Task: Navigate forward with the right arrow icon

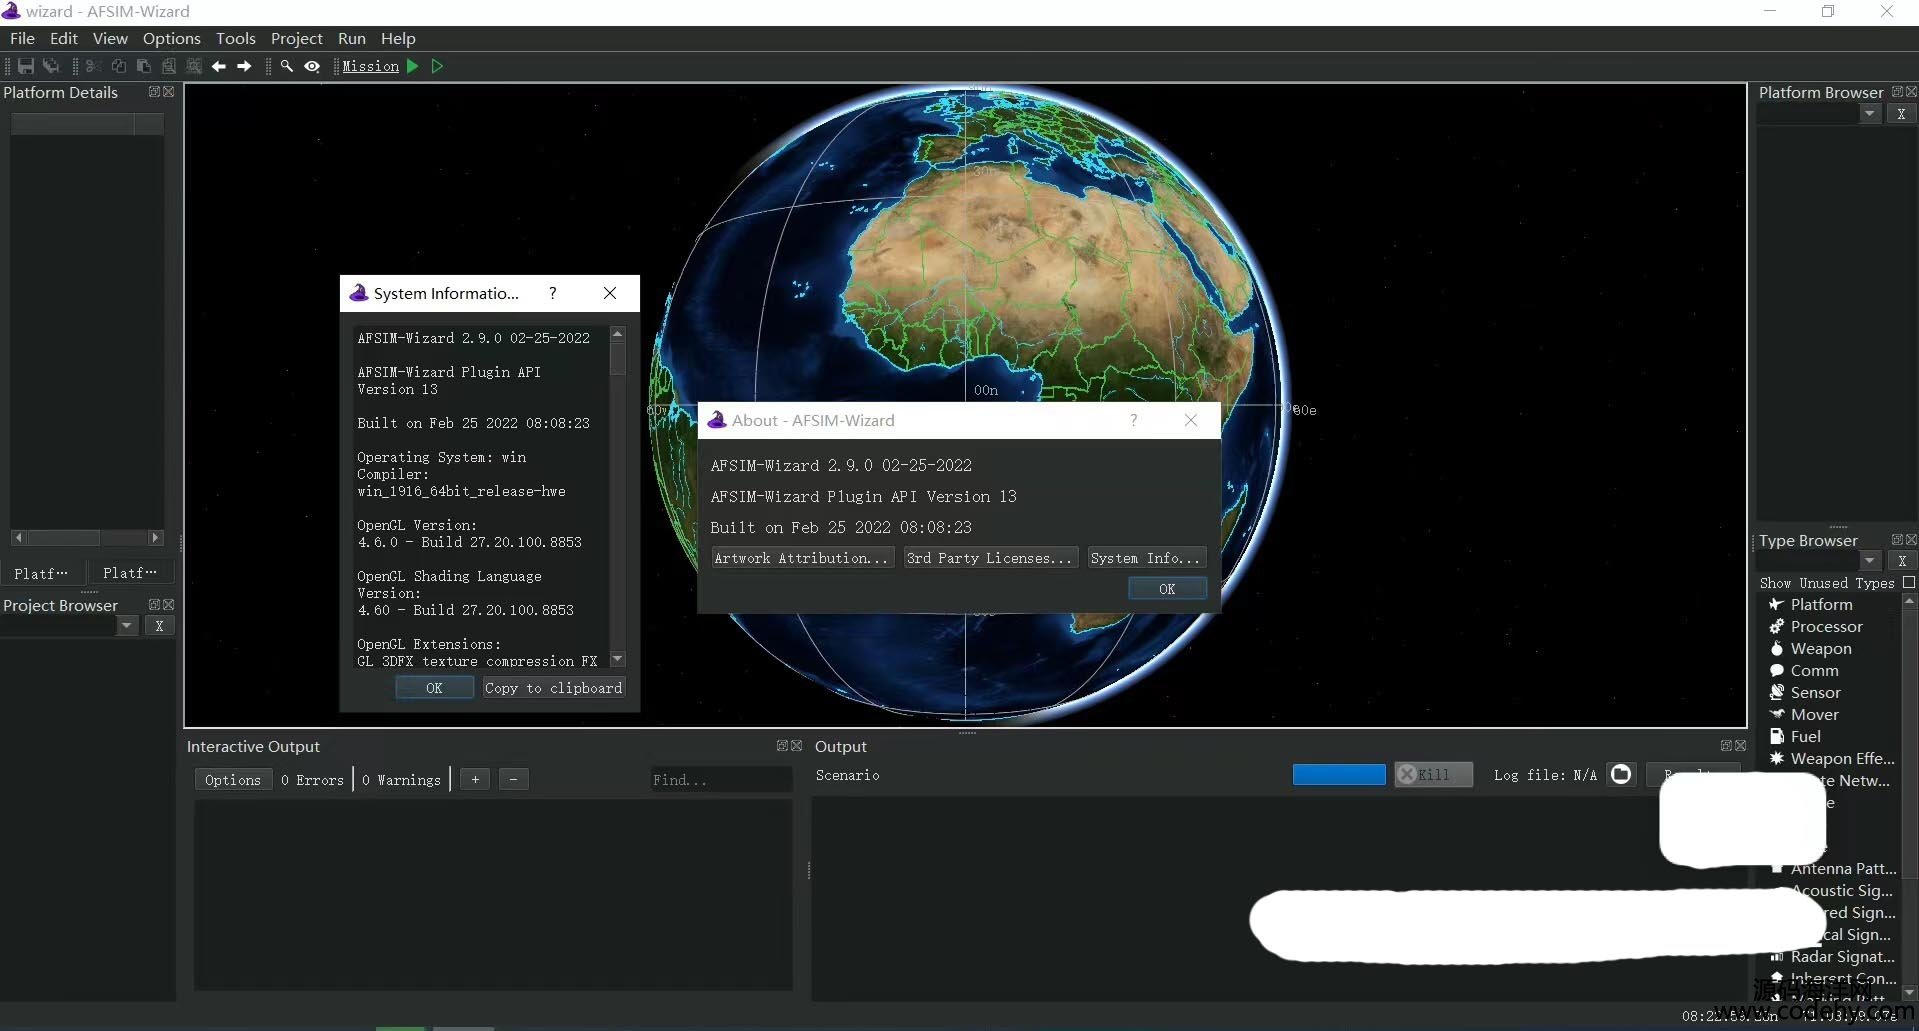Action: (x=244, y=66)
